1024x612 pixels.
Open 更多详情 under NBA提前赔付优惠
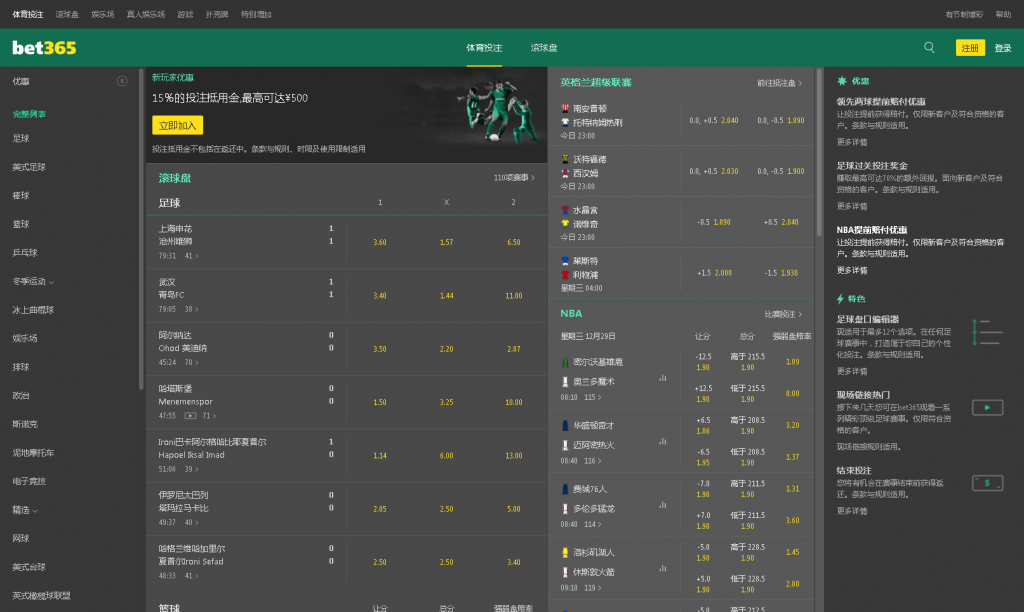pyautogui.click(x=851, y=271)
